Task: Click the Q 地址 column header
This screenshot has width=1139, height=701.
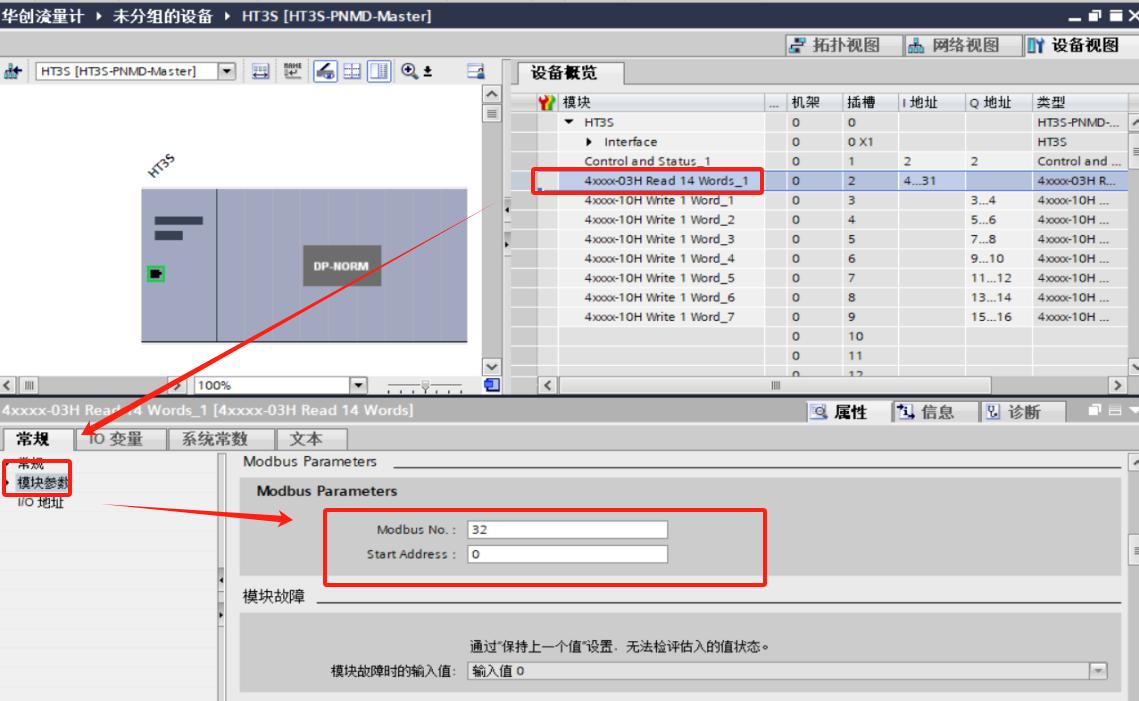Action: pos(997,102)
